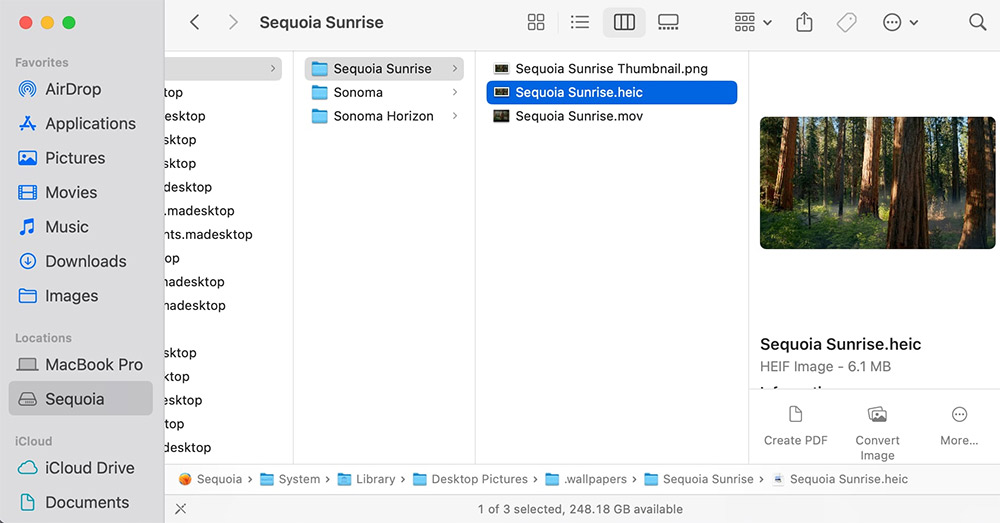Click Sequoia in the path bar

pyautogui.click(x=210, y=479)
